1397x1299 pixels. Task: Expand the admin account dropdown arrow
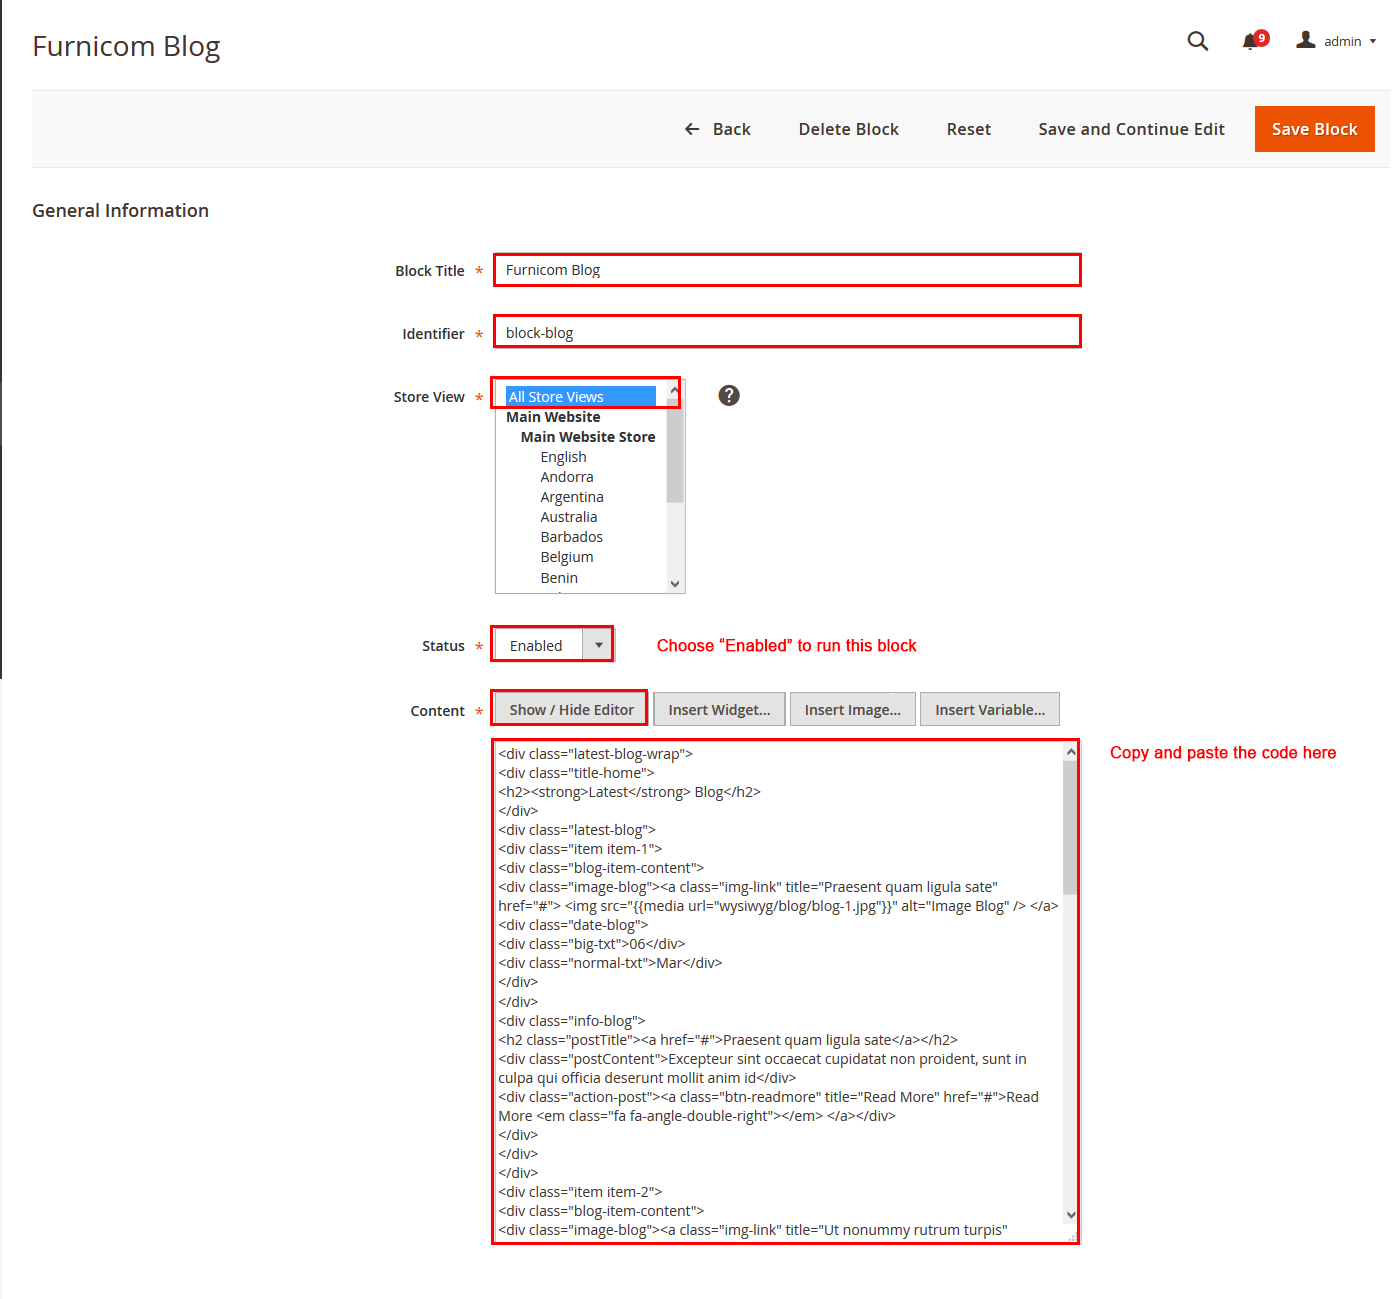pyautogui.click(x=1373, y=42)
